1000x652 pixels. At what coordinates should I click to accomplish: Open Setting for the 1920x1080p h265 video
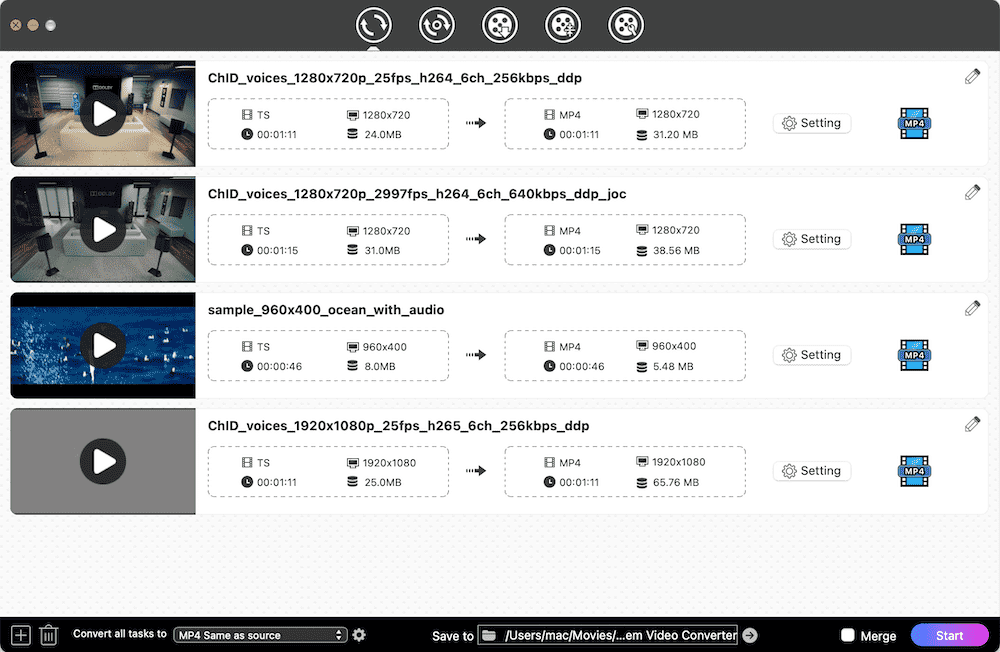point(812,471)
